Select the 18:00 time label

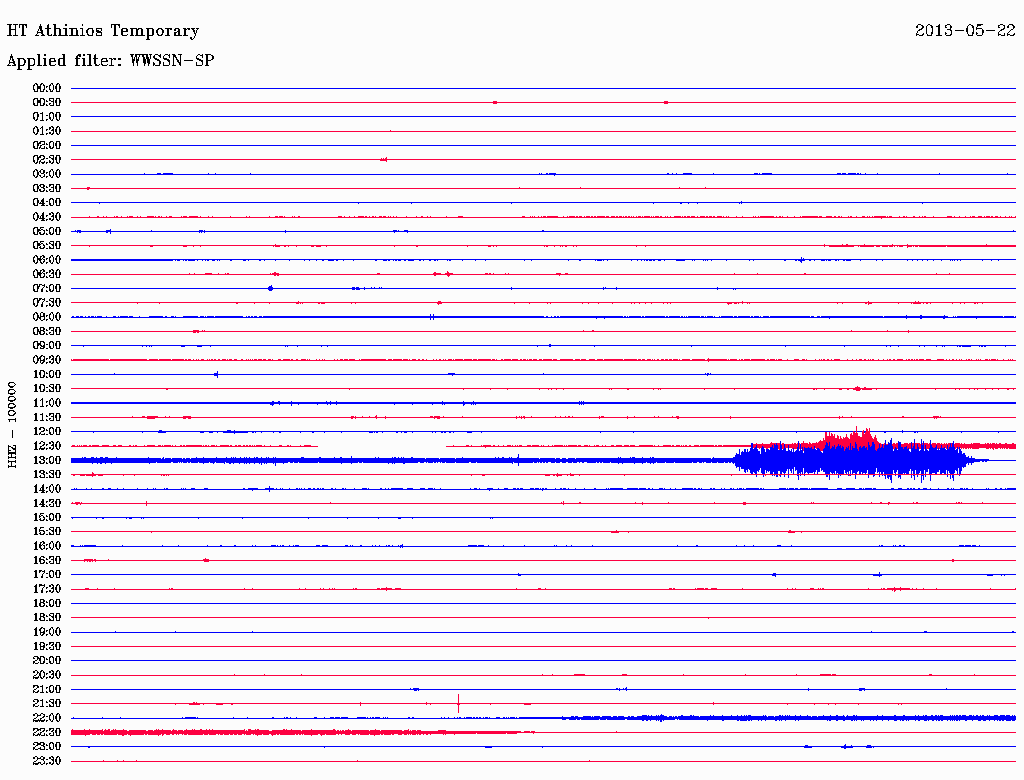pos(47,603)
